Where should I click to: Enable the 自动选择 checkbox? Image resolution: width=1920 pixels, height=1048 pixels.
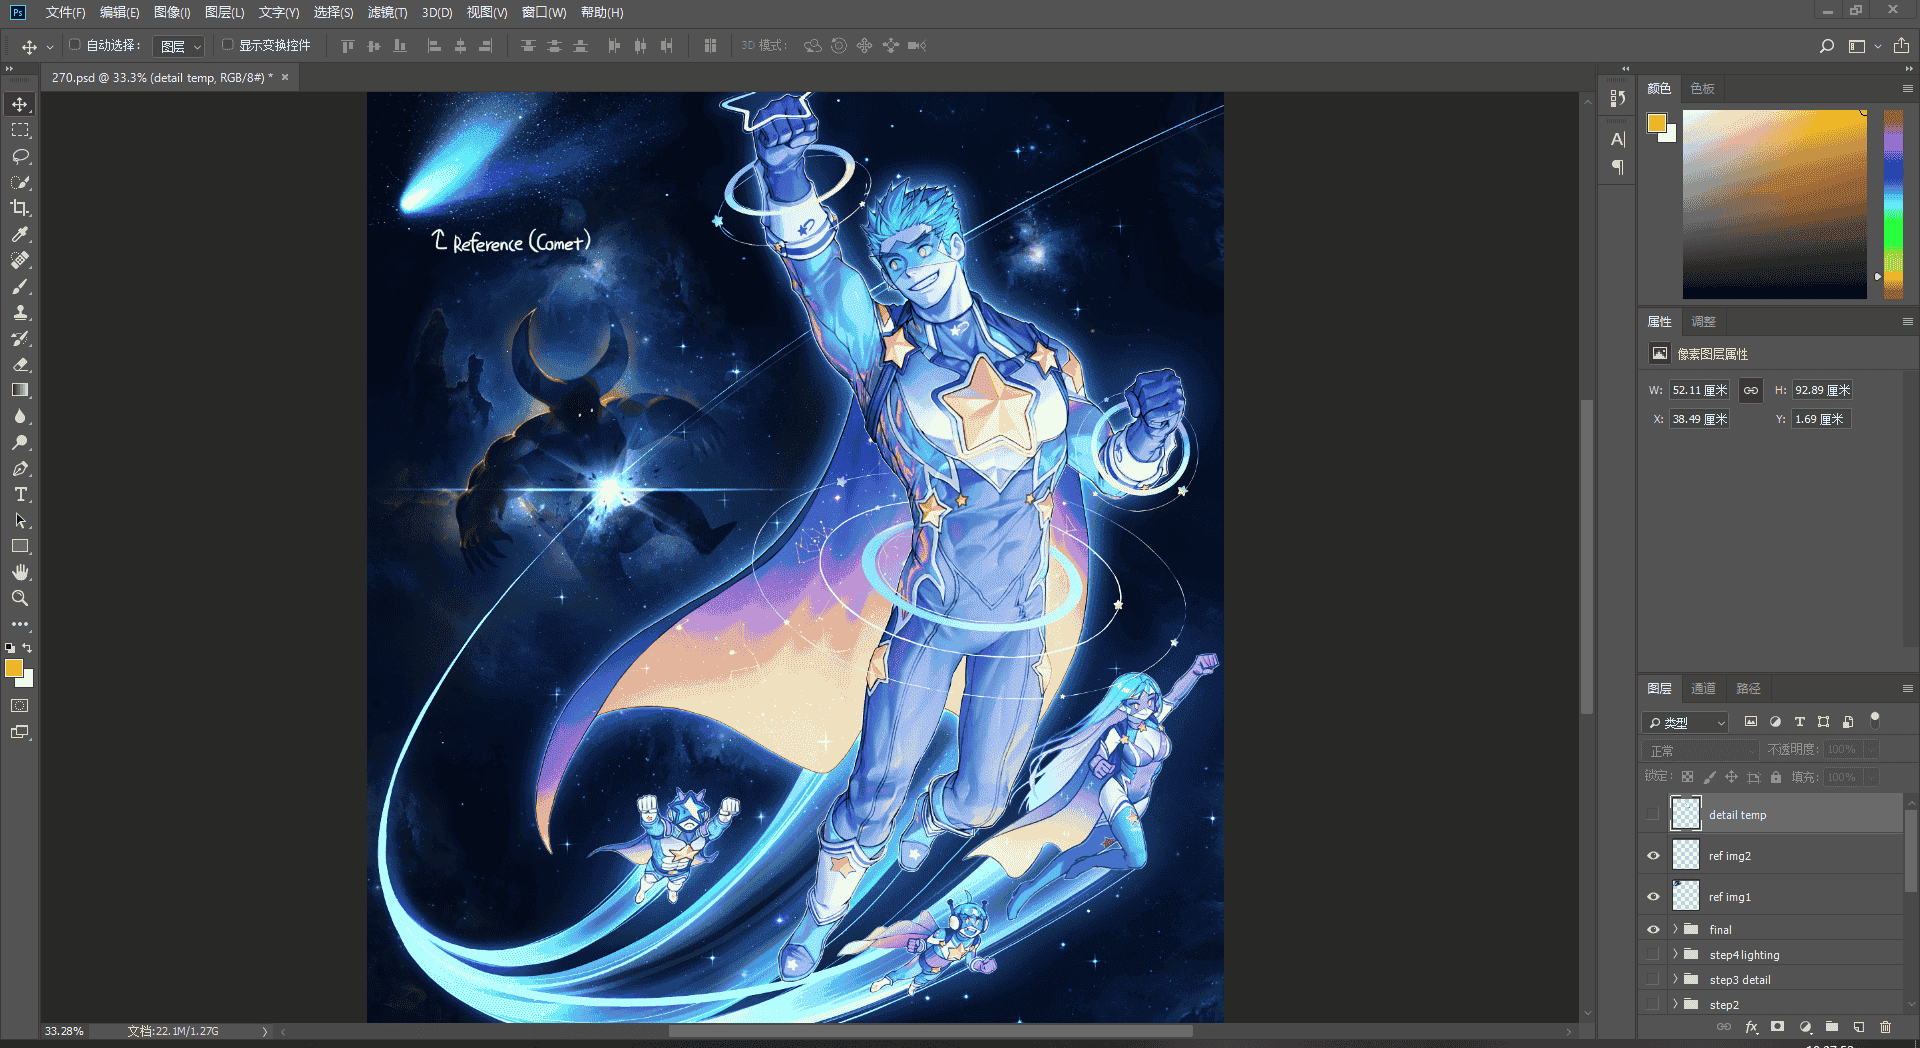click(x=74, y=45)
